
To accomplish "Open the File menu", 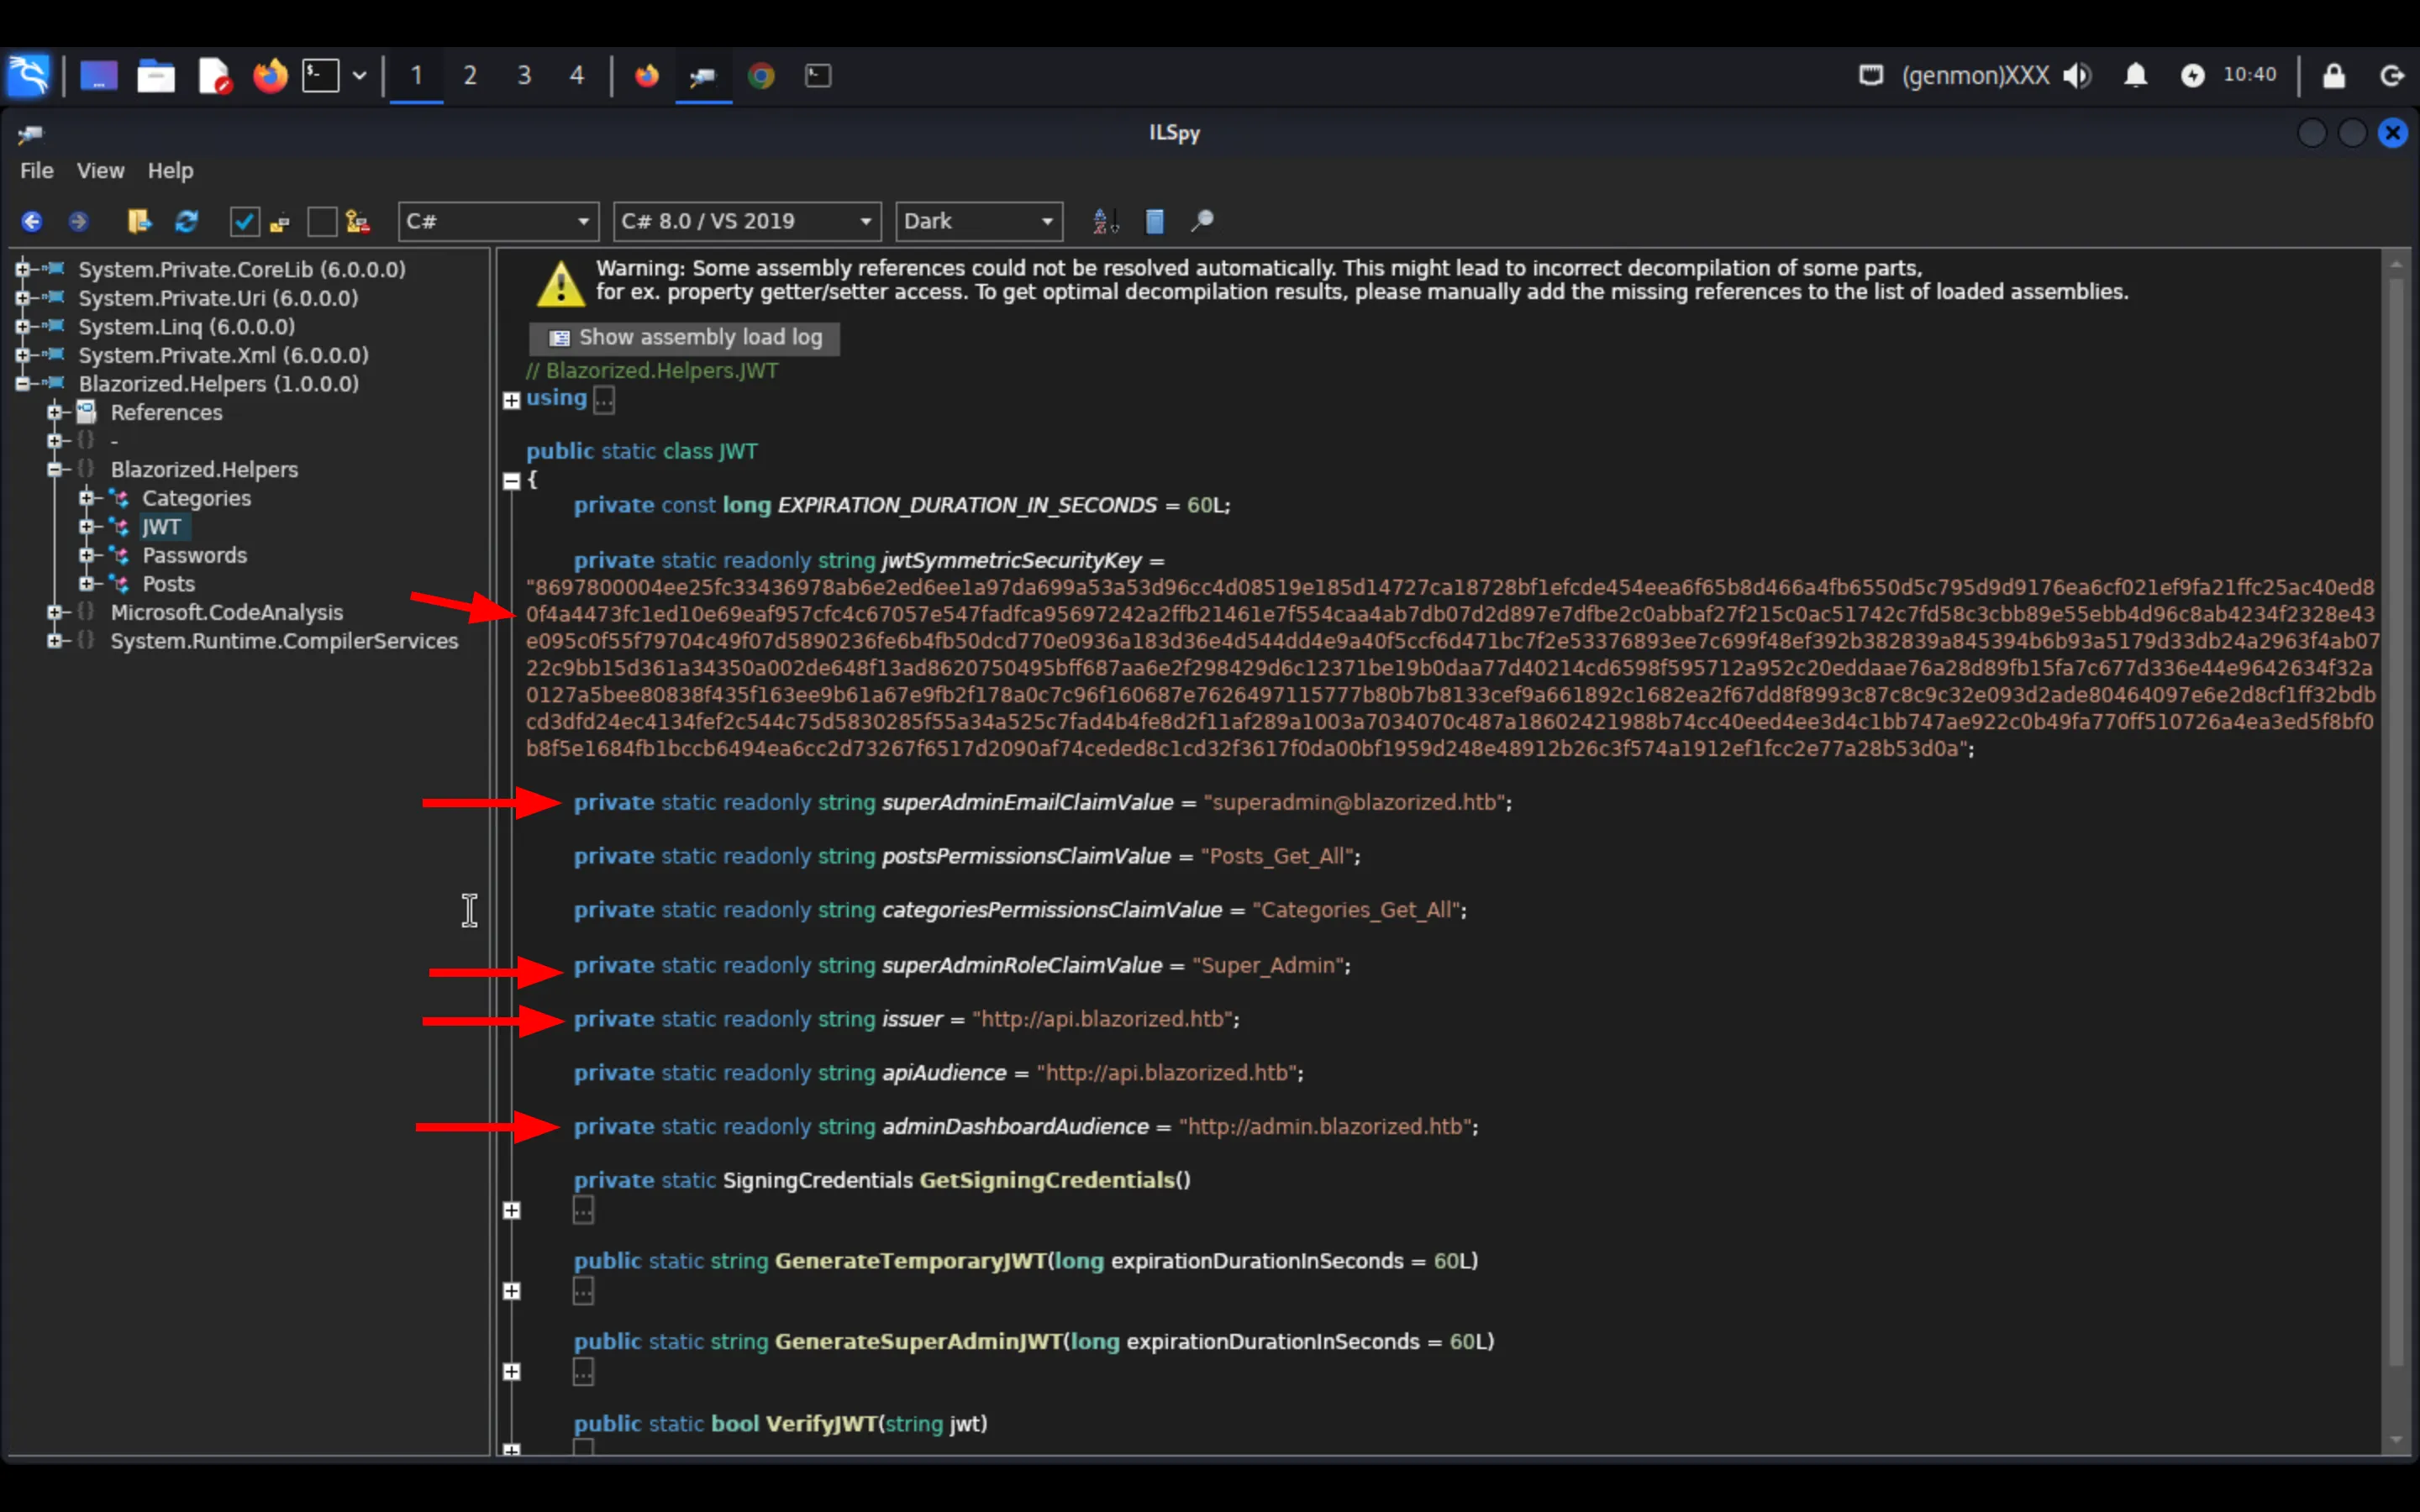I will point(37,171).
